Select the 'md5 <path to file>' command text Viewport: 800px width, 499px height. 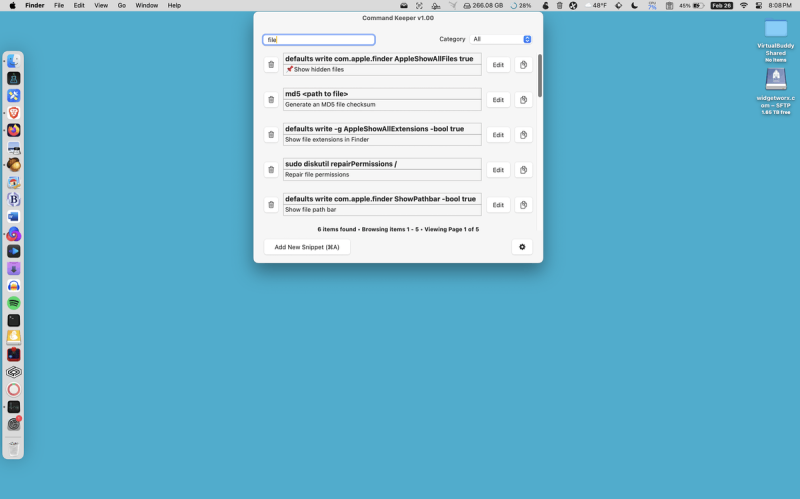[x=382, y=94]
